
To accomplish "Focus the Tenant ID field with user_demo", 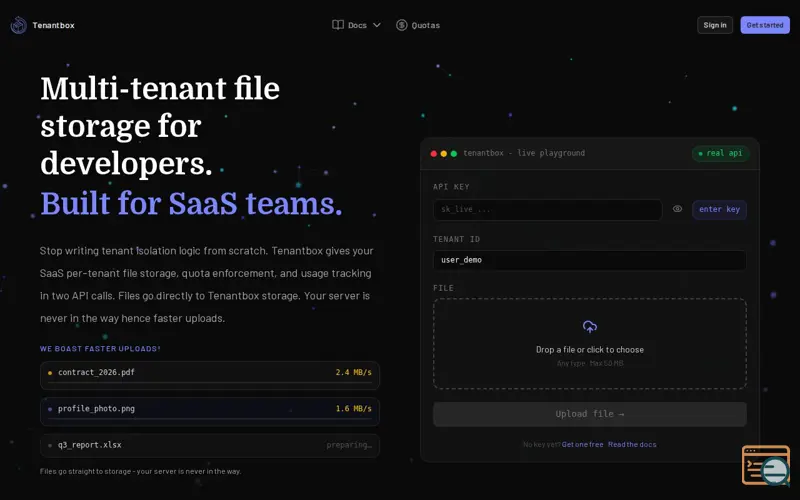I will tap(589, 260).
